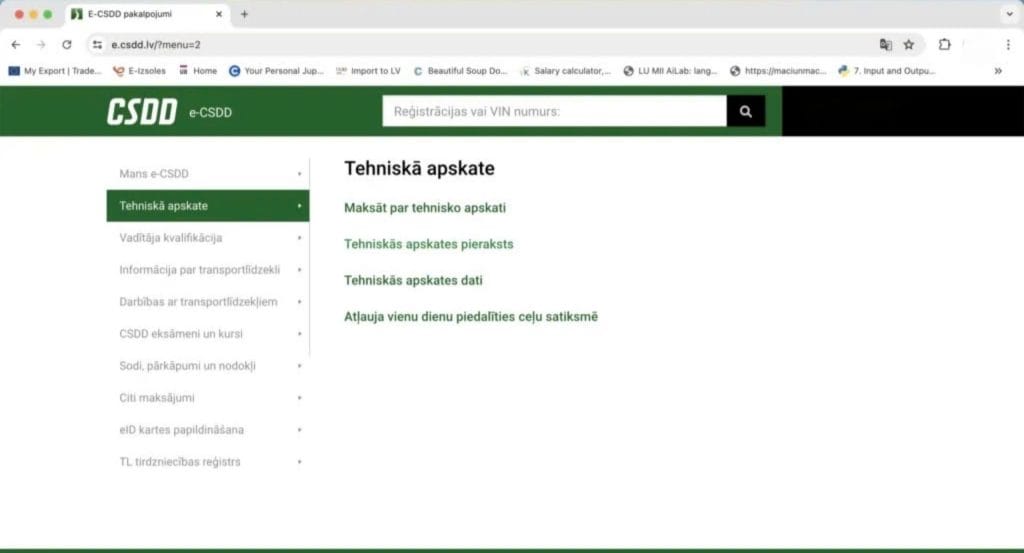
Task: Click the CSDD logo
Action: 142,112
